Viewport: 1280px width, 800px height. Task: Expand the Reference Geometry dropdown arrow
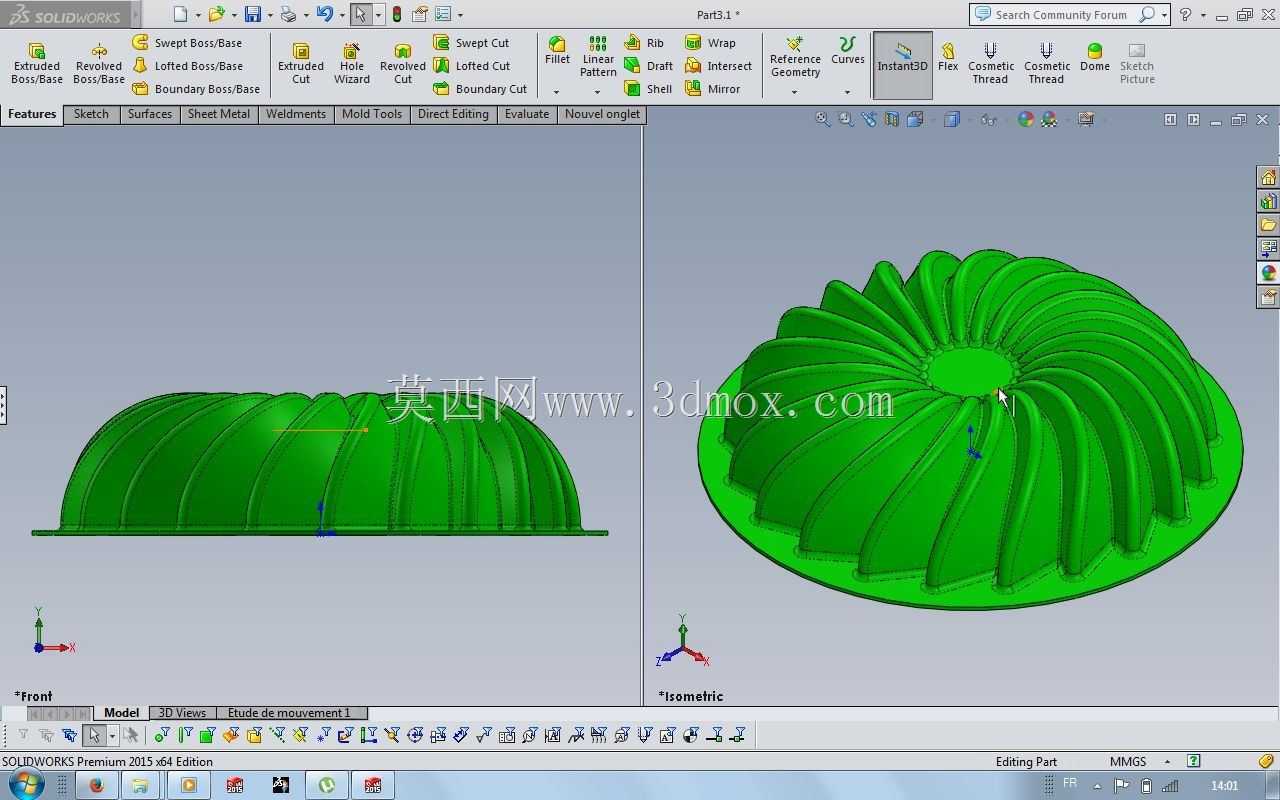[795, 92]
